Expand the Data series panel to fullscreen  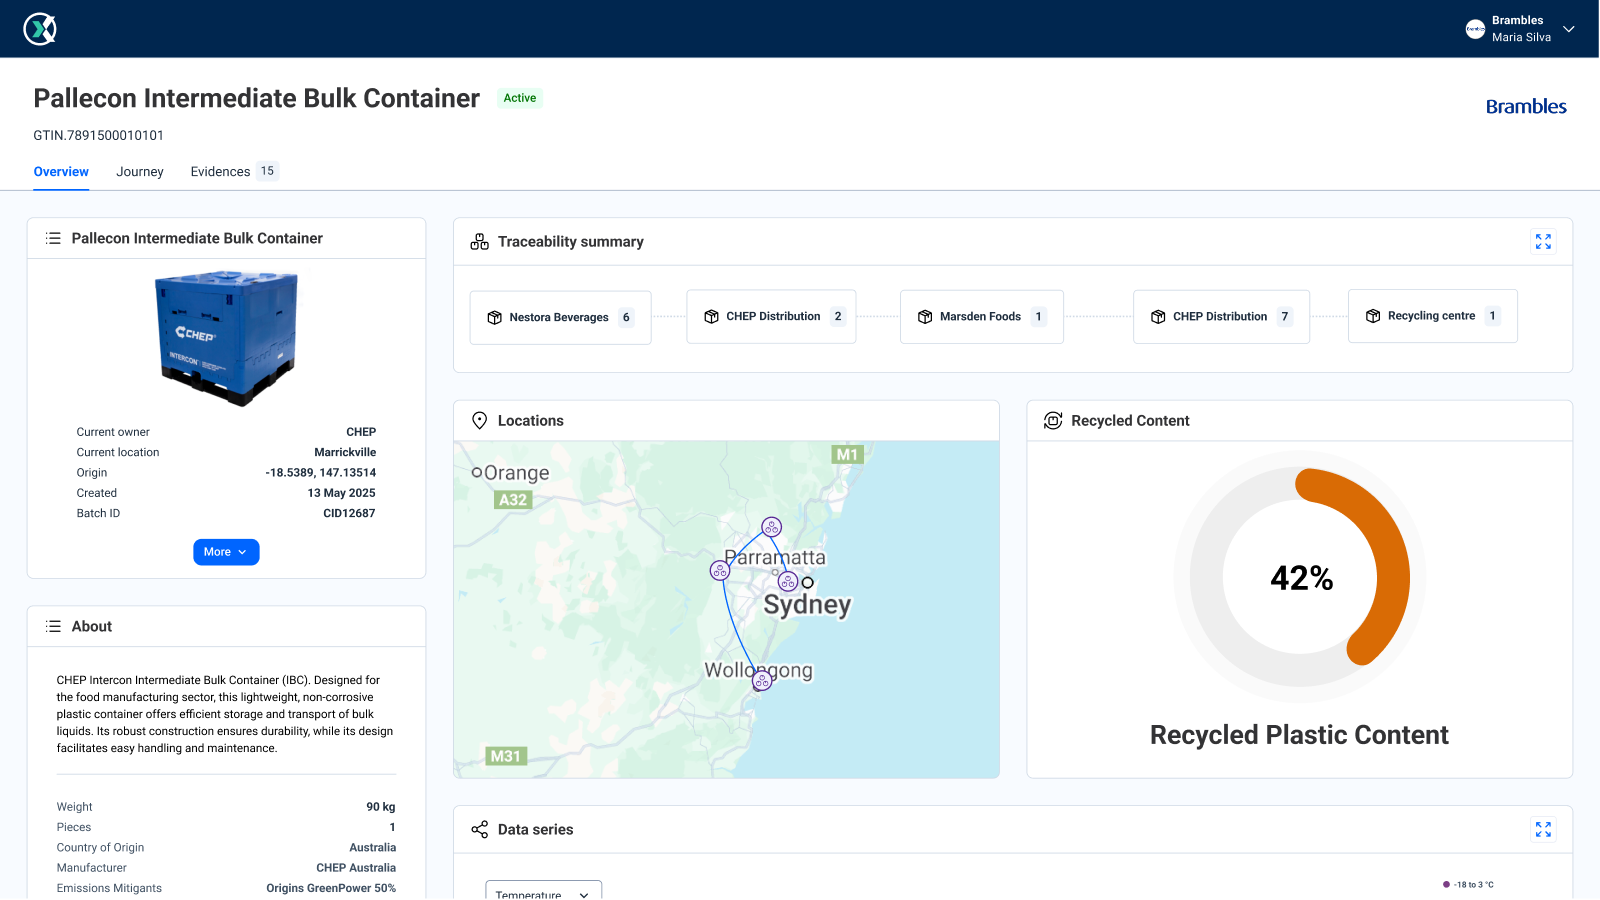coord(1543,830)
